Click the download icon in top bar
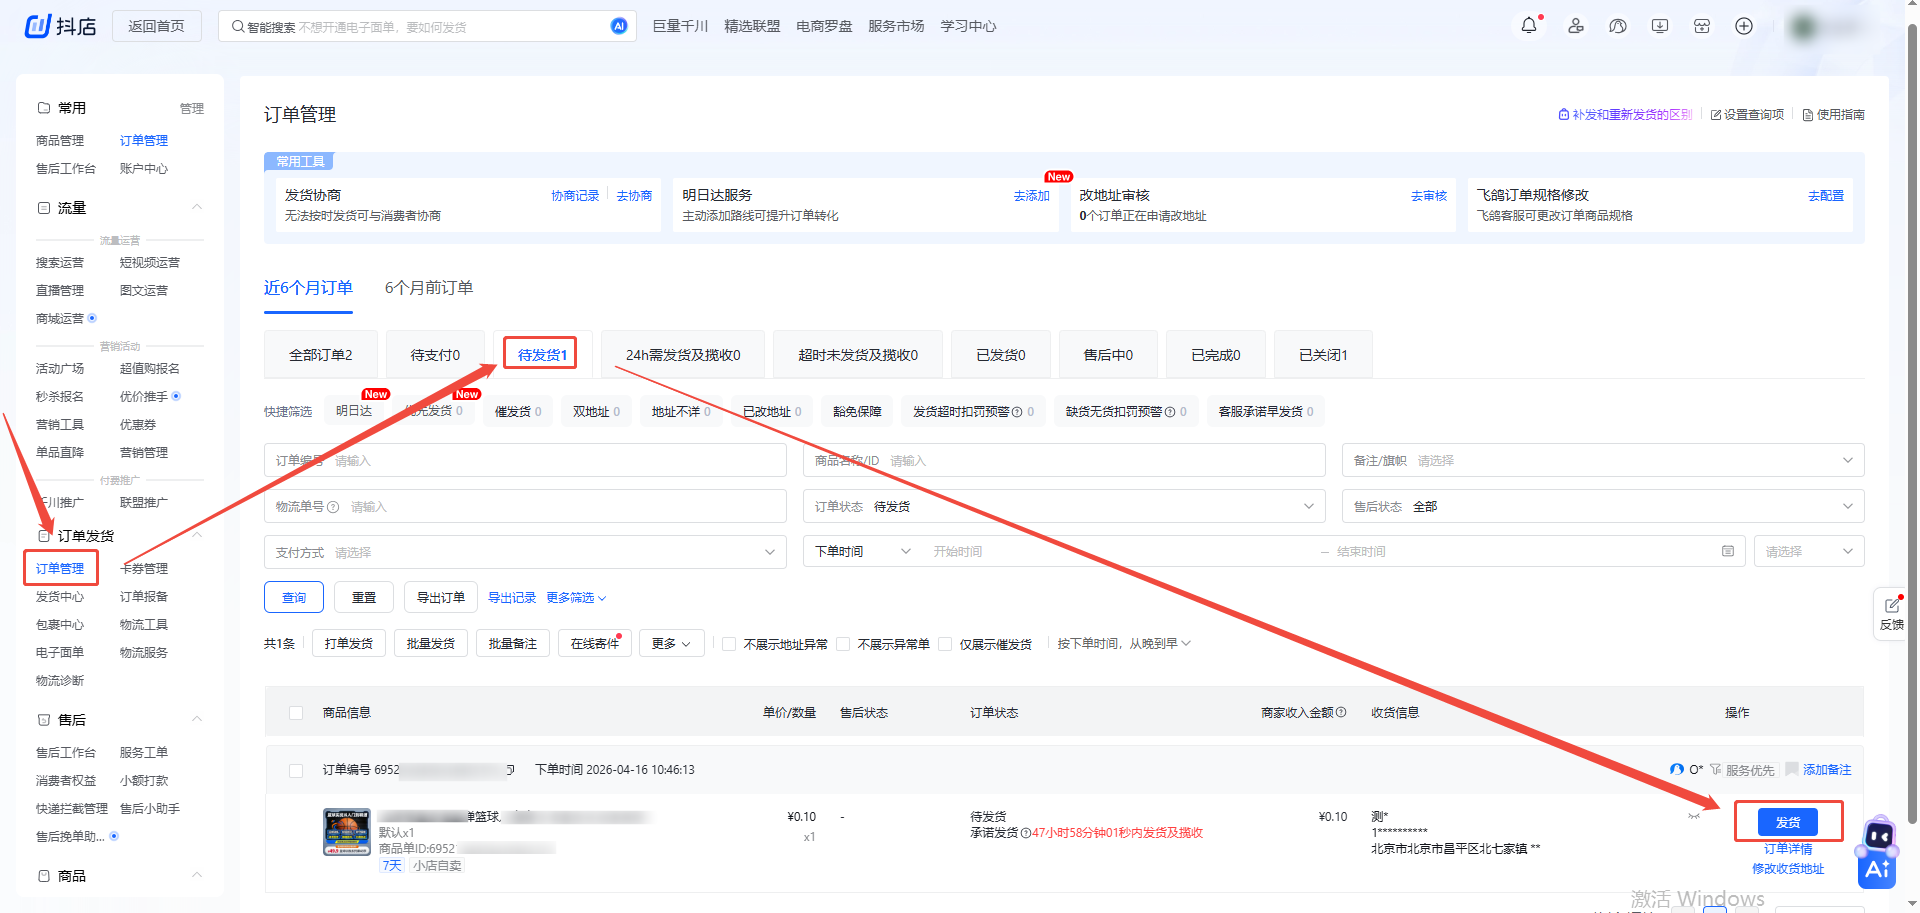The width and height of the screenshot is (1920, 913). (x=1660, y=26)
